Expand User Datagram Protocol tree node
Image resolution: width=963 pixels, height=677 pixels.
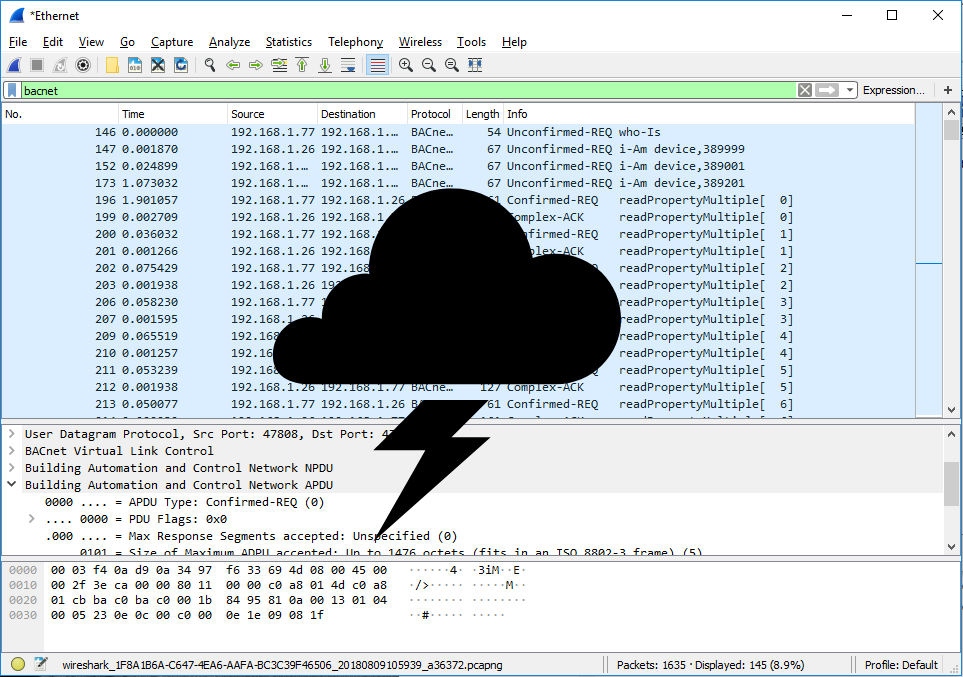tap(11, 434)
